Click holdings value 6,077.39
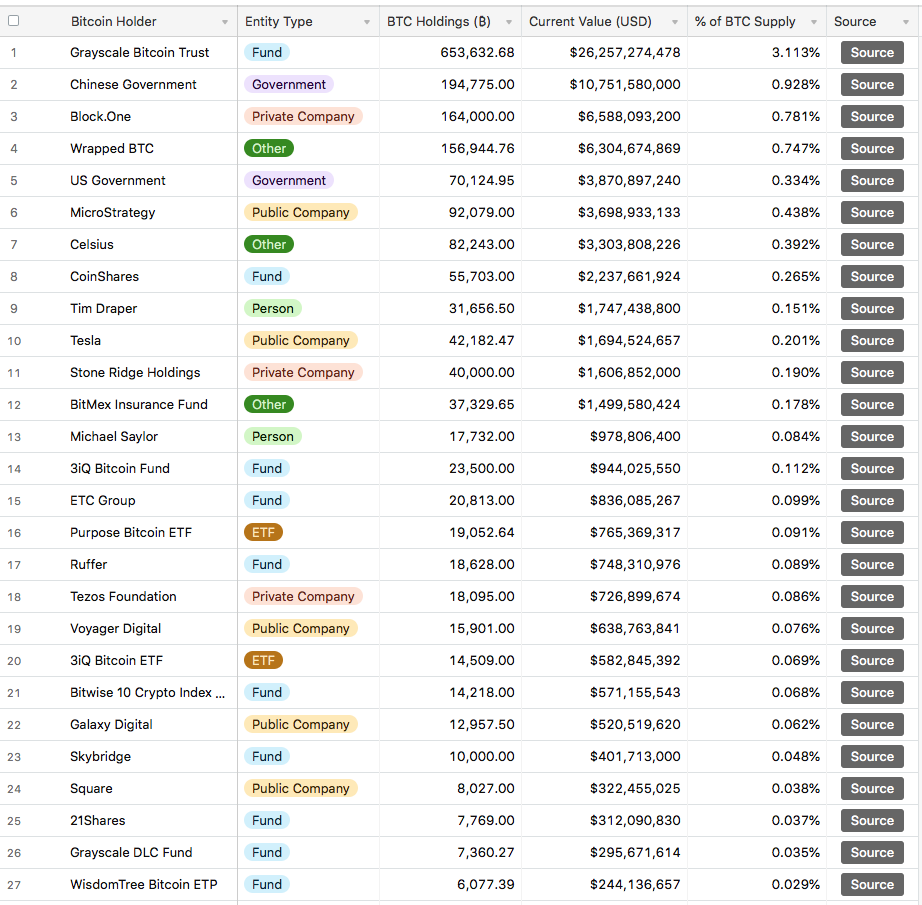 pyautogui.click(x=486, y=884)
